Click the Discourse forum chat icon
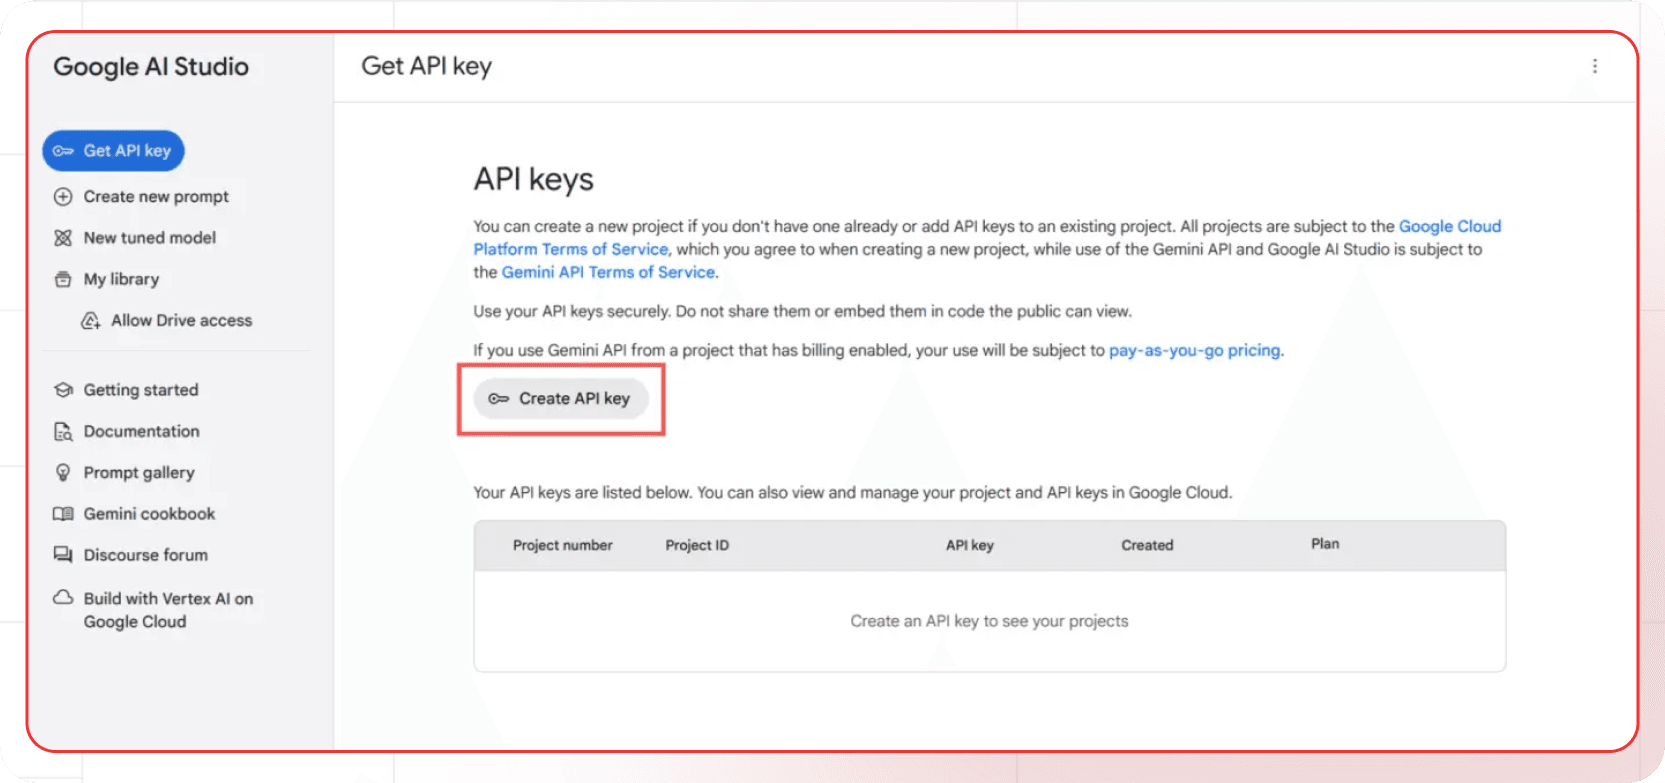The height and width of the screenshot is (783, 1665). (x=63, y=555)
